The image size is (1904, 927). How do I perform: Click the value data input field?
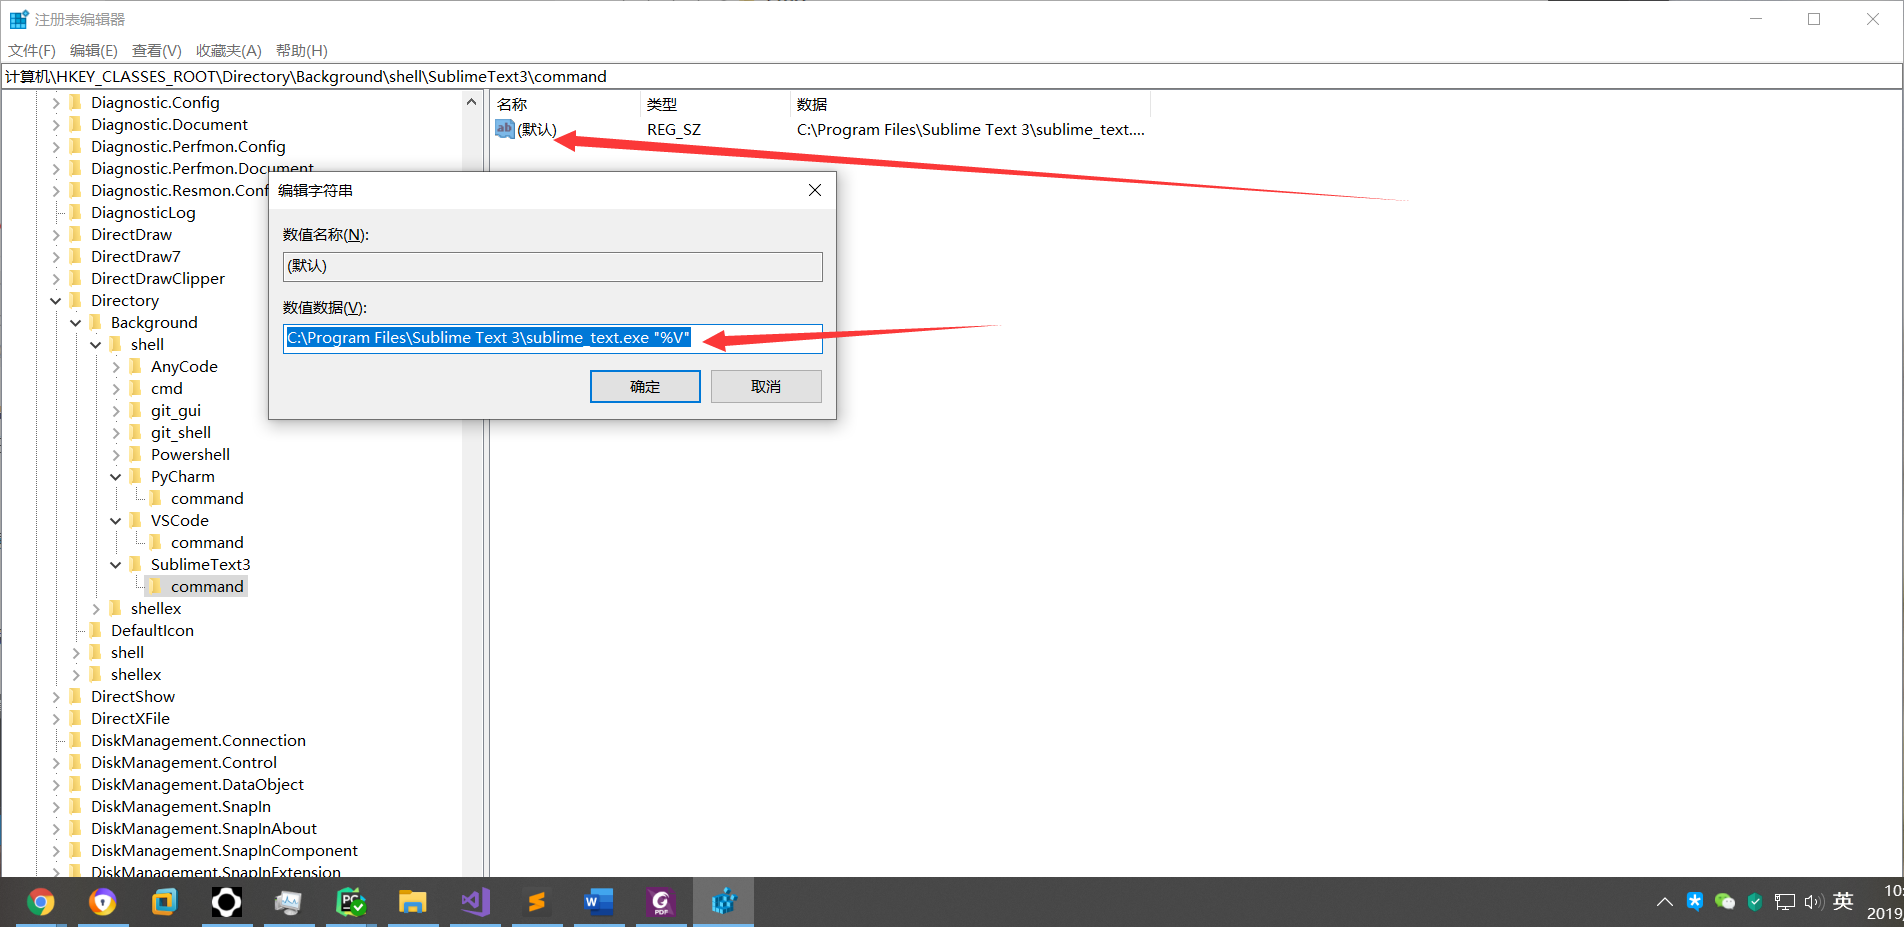coord(553,338)
